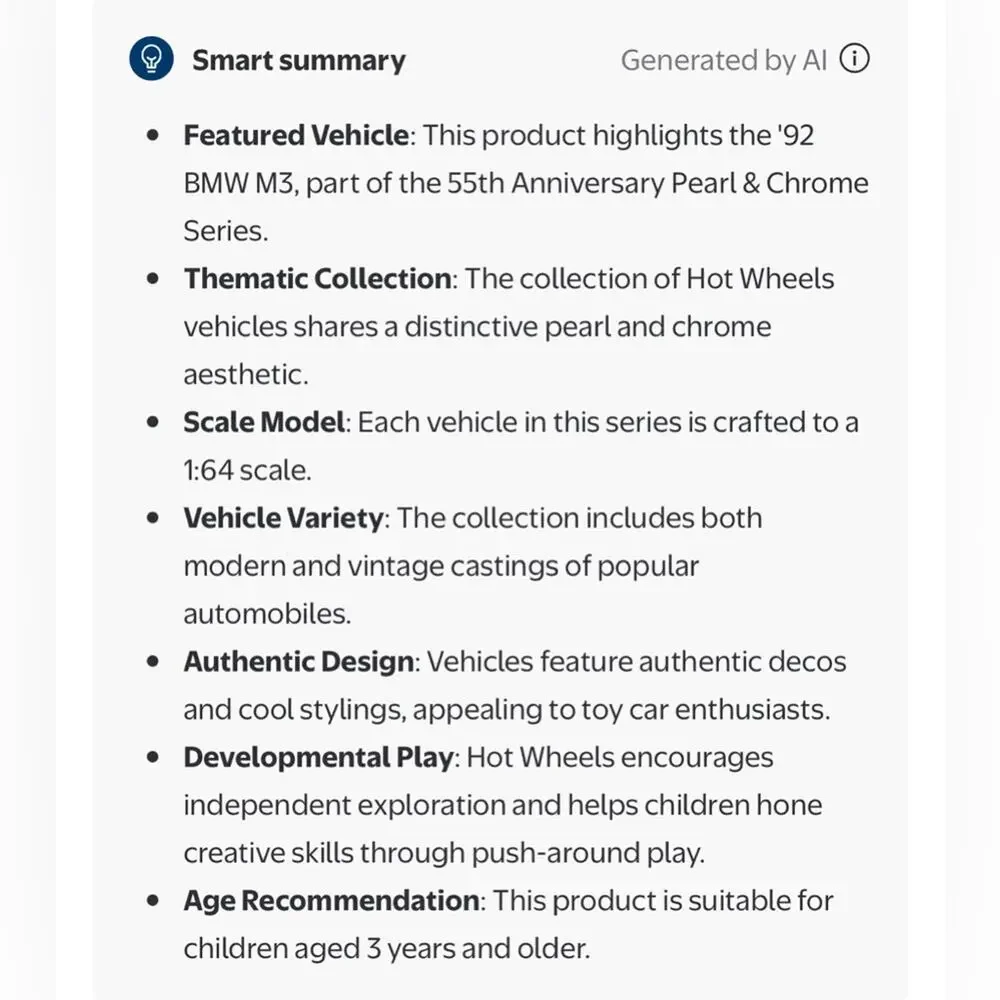The height and width of the screenshot is (1000, 1000).
Task: Click the Featured Vehicle bold label
Action: tap(296, 135)
